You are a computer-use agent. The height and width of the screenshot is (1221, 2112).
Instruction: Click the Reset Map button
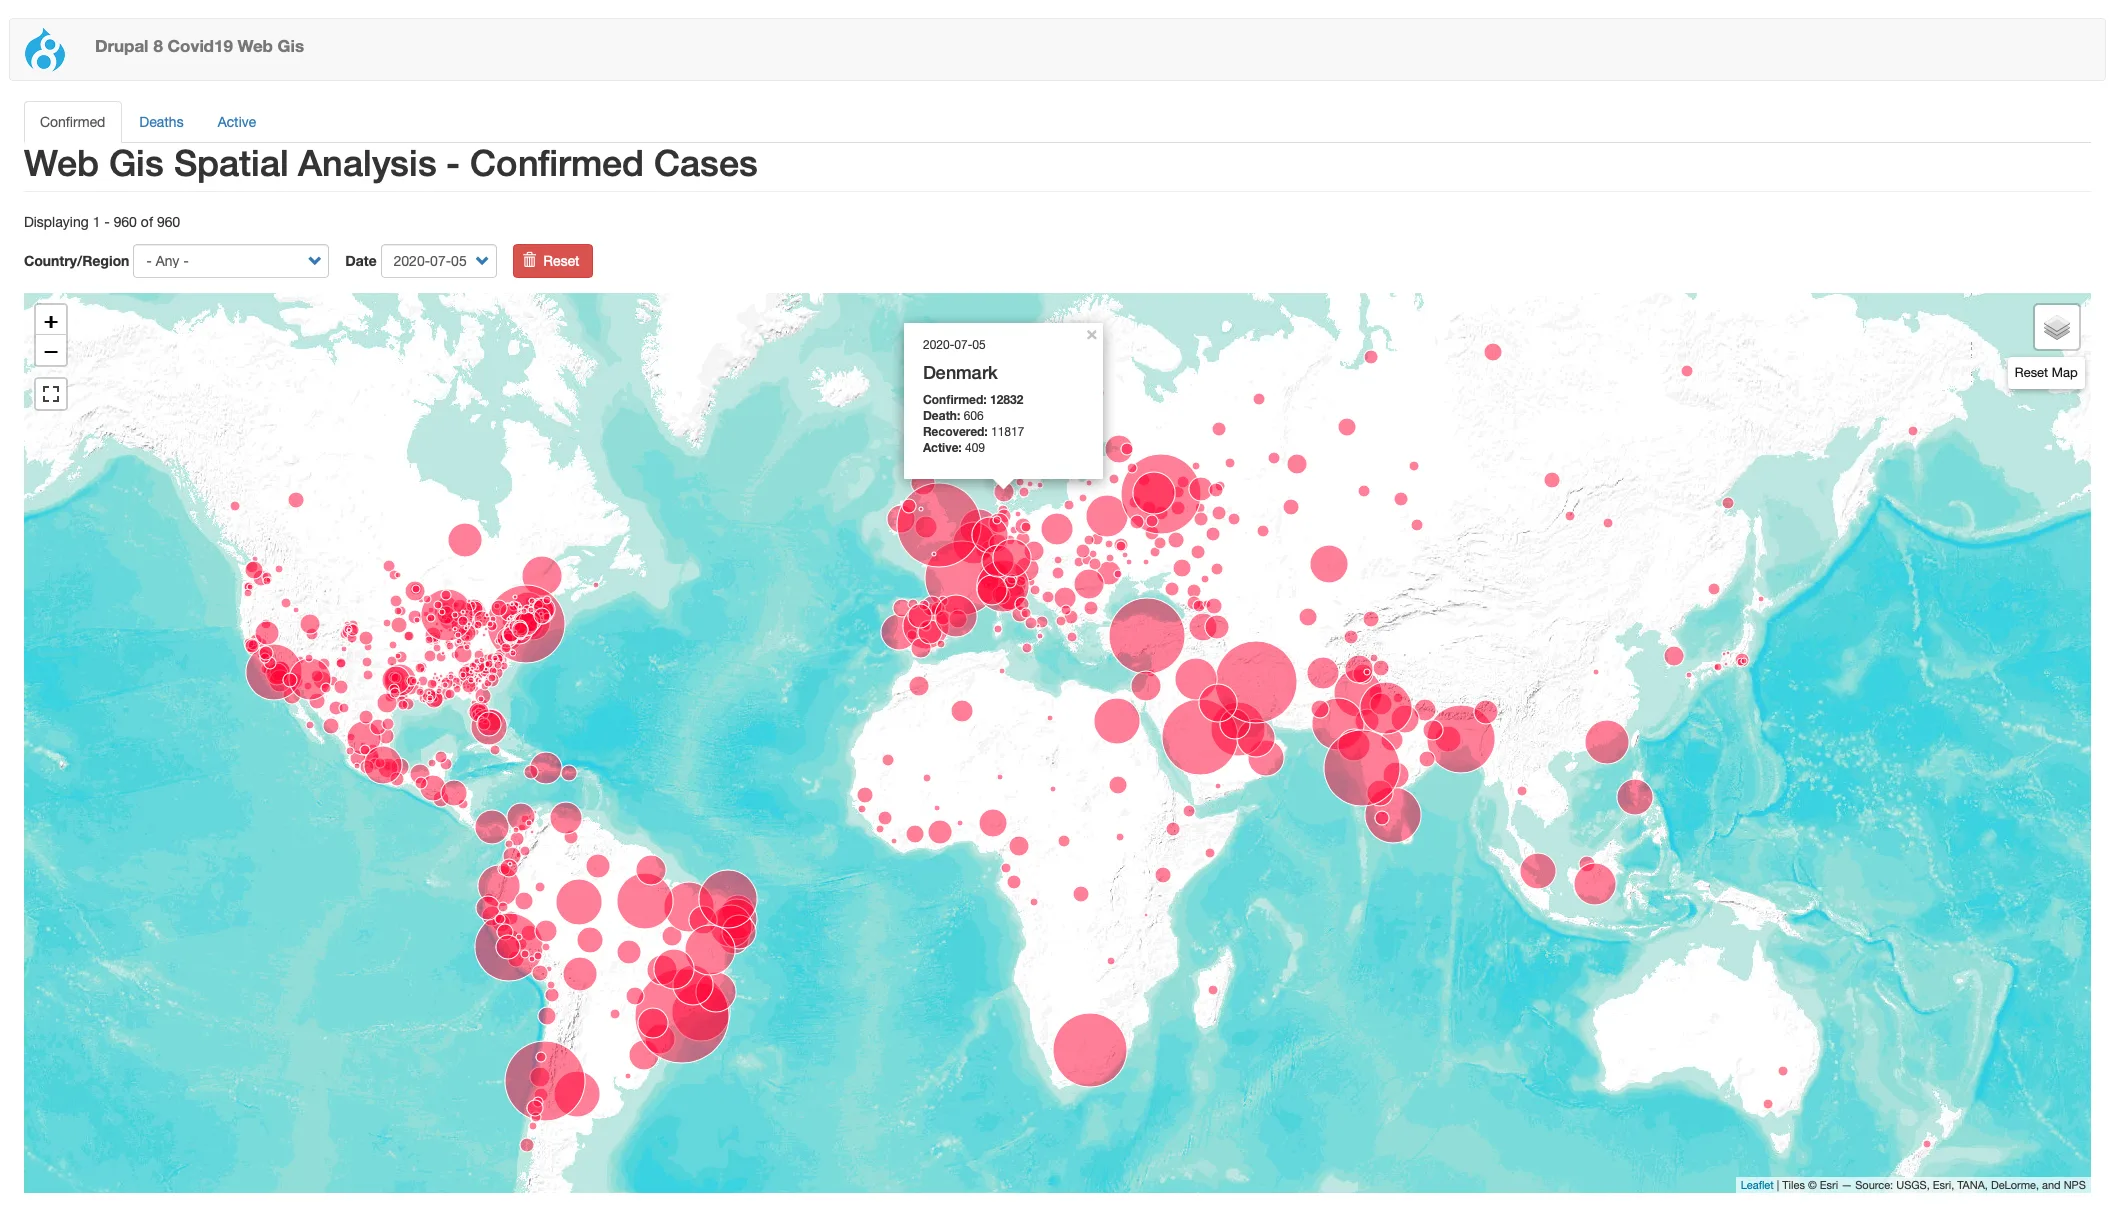pos(2045,373)
